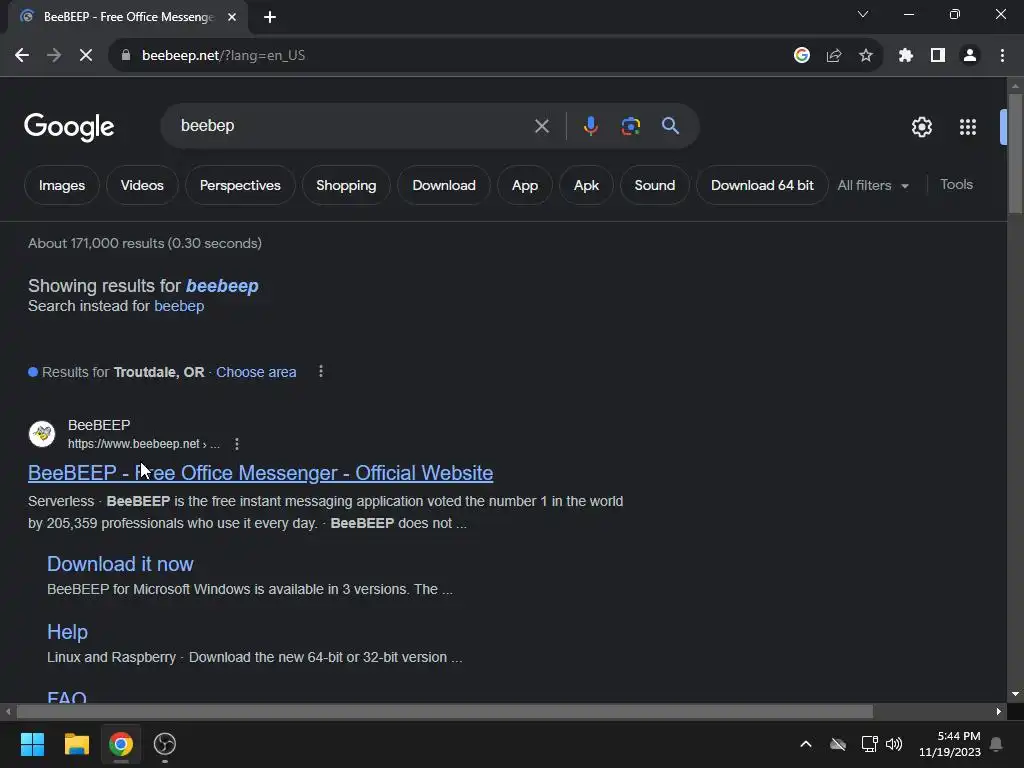Click the site lock icon

point(126,56)
